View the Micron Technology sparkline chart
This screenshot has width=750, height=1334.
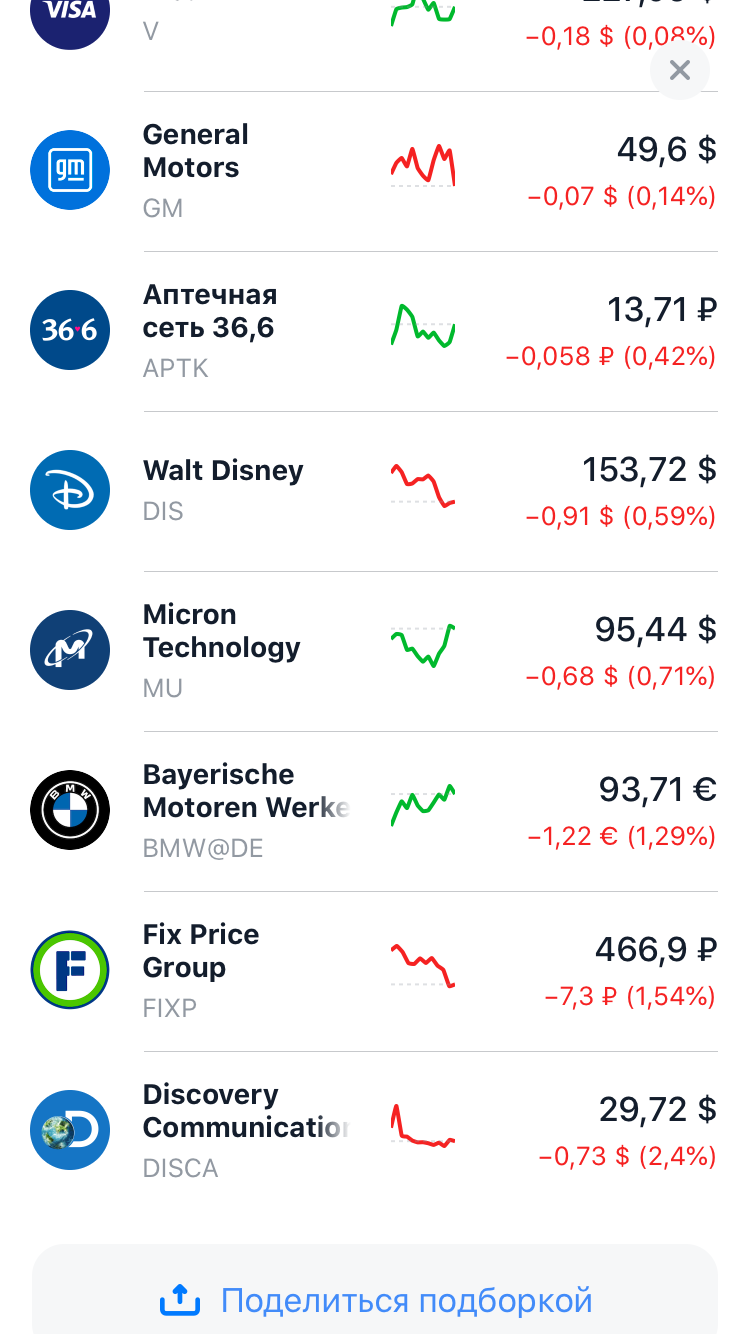point(423,646)
